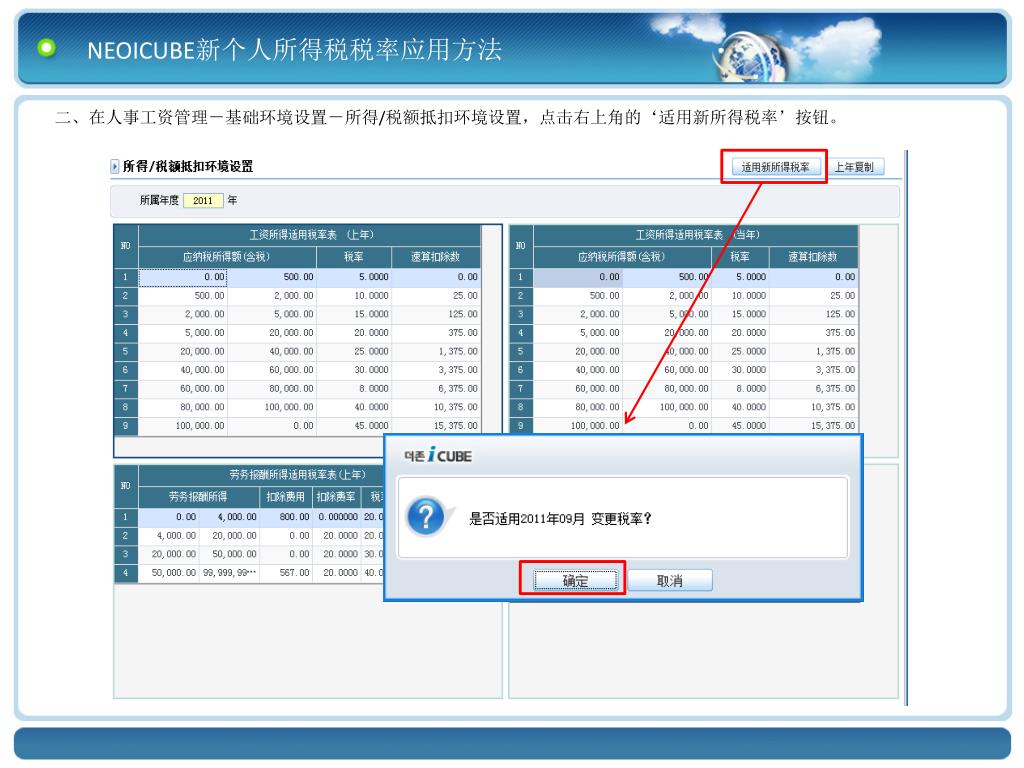Image resolution: width=1024 pixels, height=768 pixels.
Task: Select 15,375.00 in 上年 table row 9
Action: coord(436,426)
